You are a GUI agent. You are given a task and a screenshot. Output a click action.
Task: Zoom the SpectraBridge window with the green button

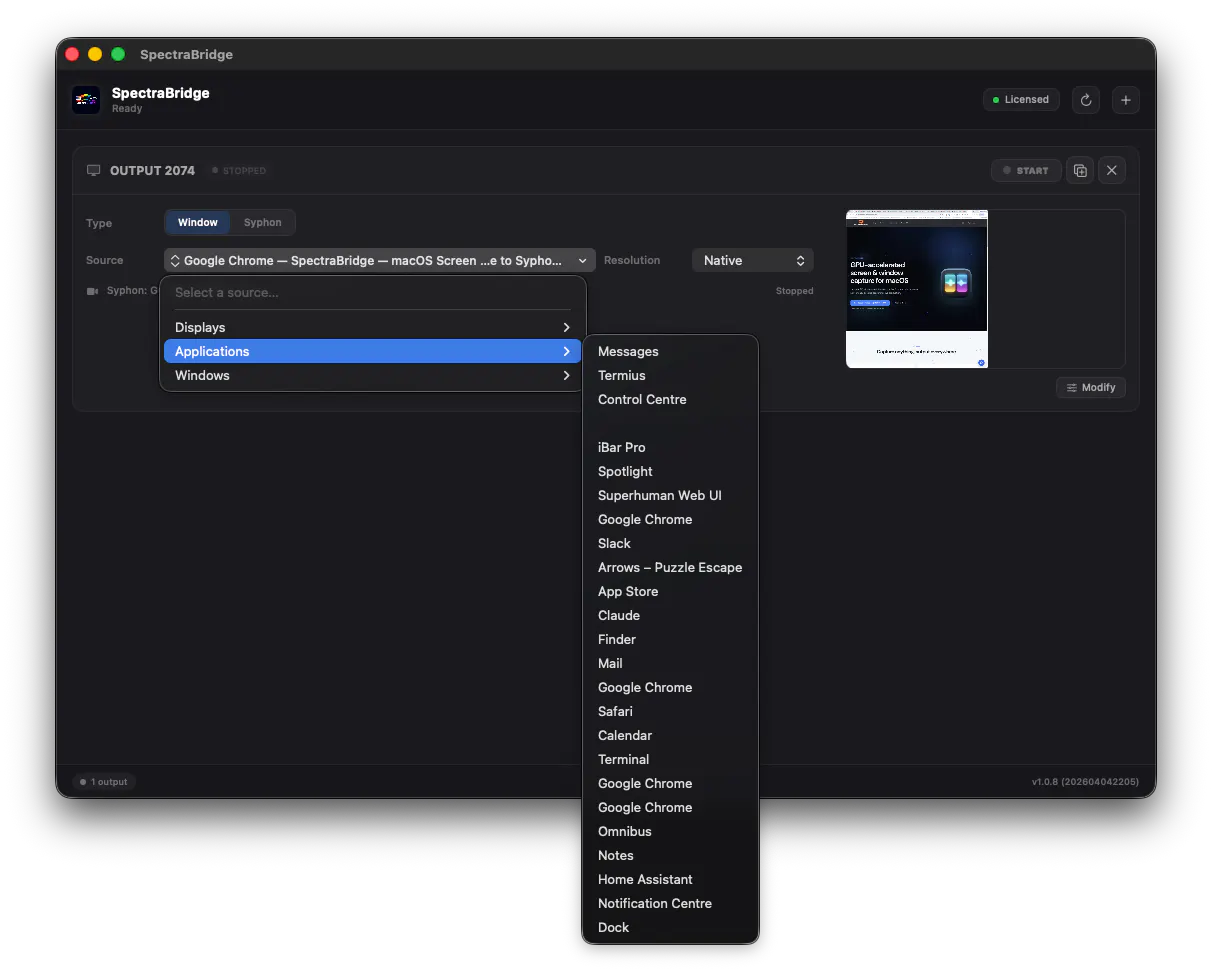coord(118,54)
